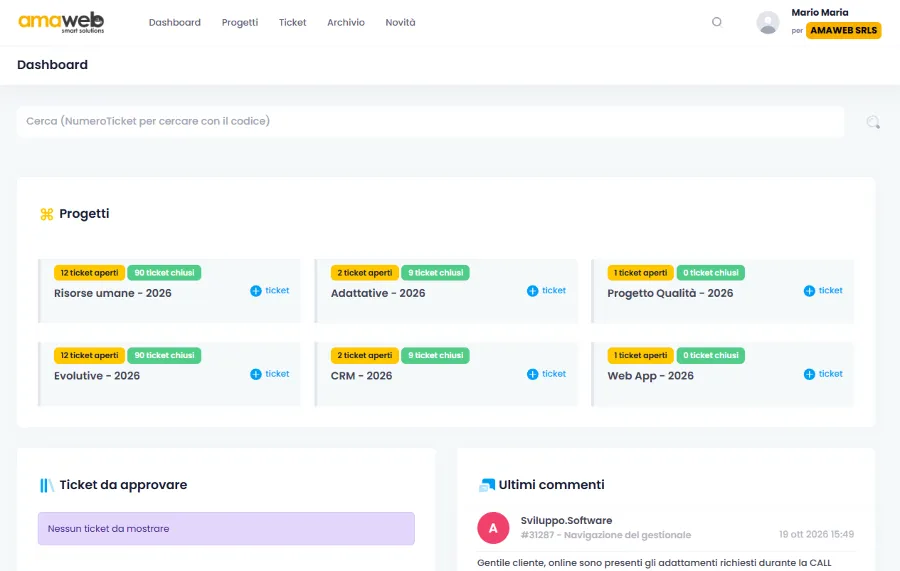
Task: Click the comment timestamp 19 ott 2026 15:49
Action: (x=816, y=534)
